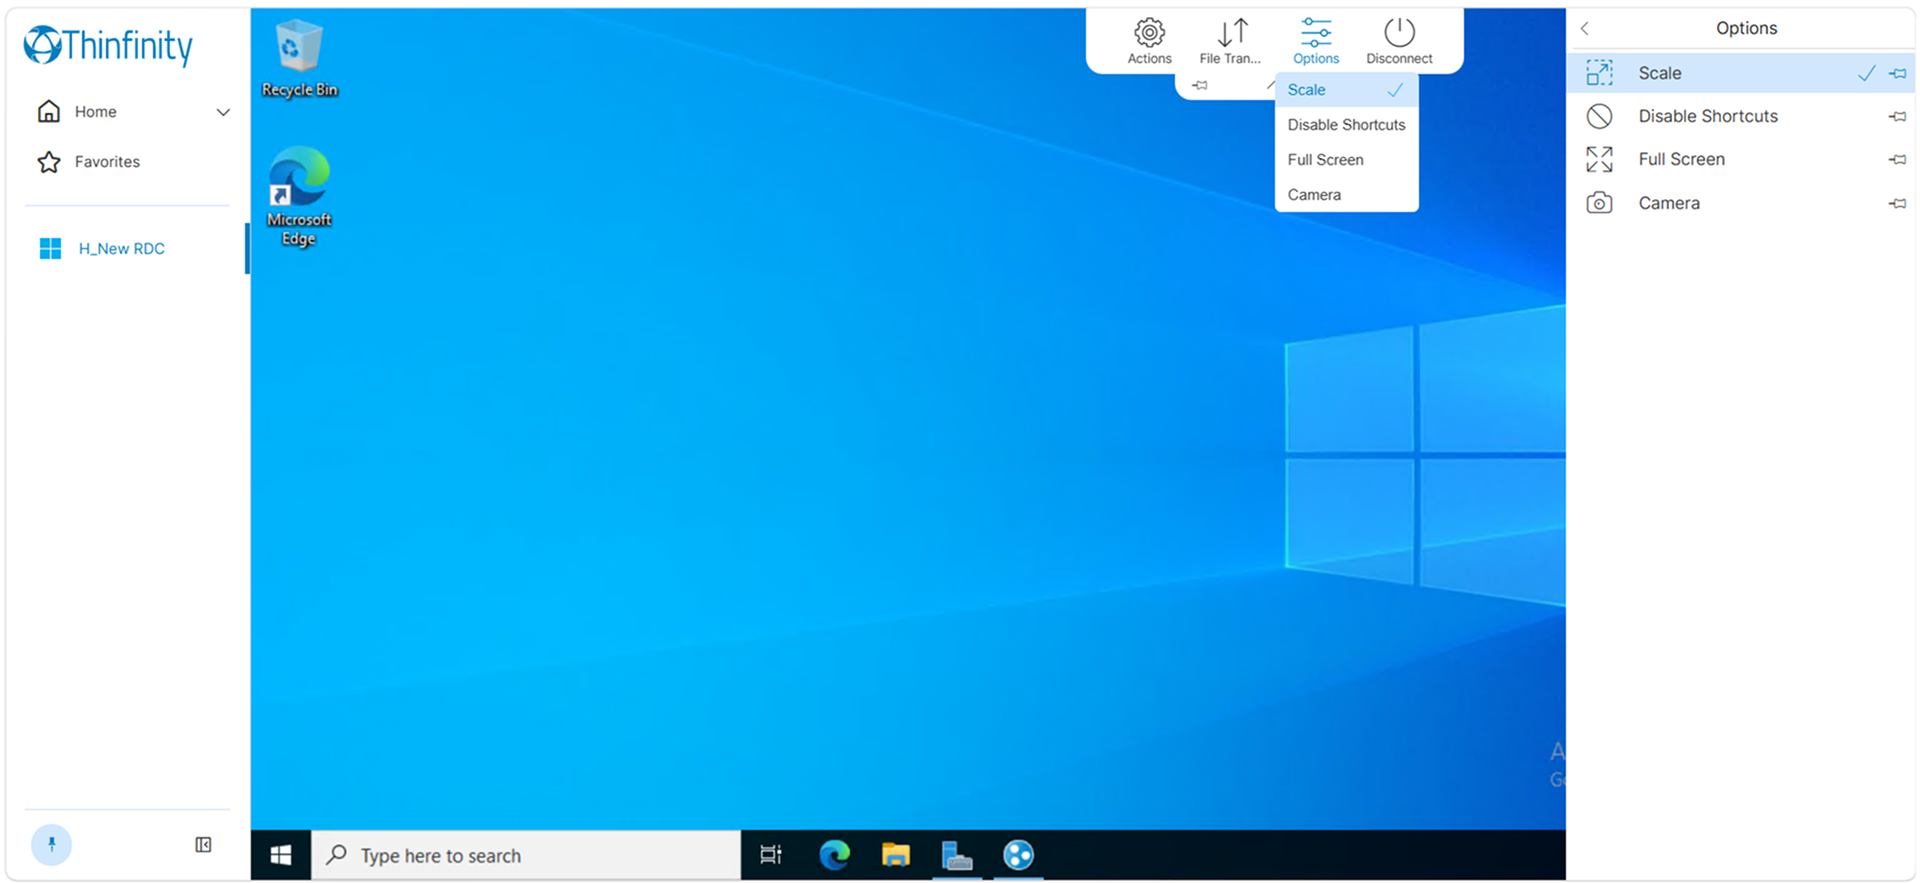Viewport: 1920px width, 883px height.
Task: Click the Thinfinity logo
Action: coord(108,45)
